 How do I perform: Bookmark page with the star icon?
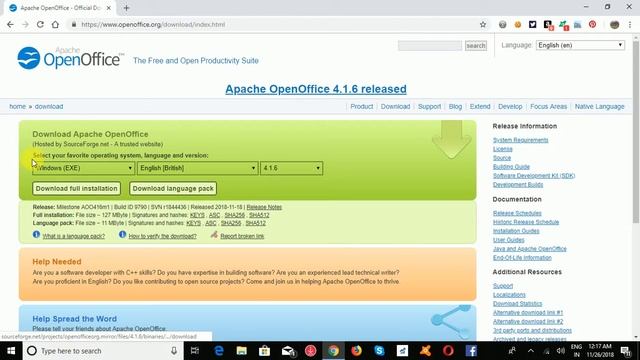coord(483,24)
